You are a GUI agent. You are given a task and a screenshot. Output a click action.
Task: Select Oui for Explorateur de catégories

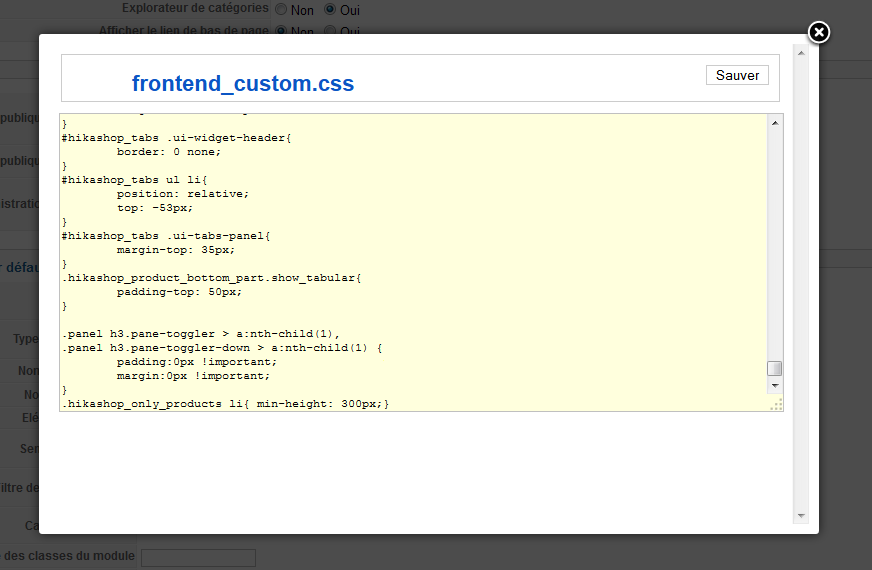click(x=330, y=9)
